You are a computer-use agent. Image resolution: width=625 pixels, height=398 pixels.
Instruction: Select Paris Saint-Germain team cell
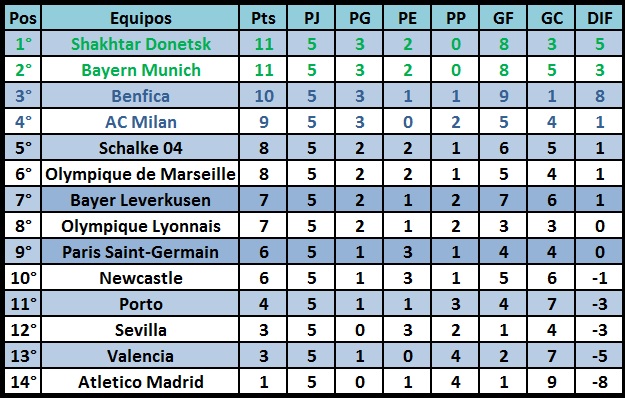click(140, 252)
